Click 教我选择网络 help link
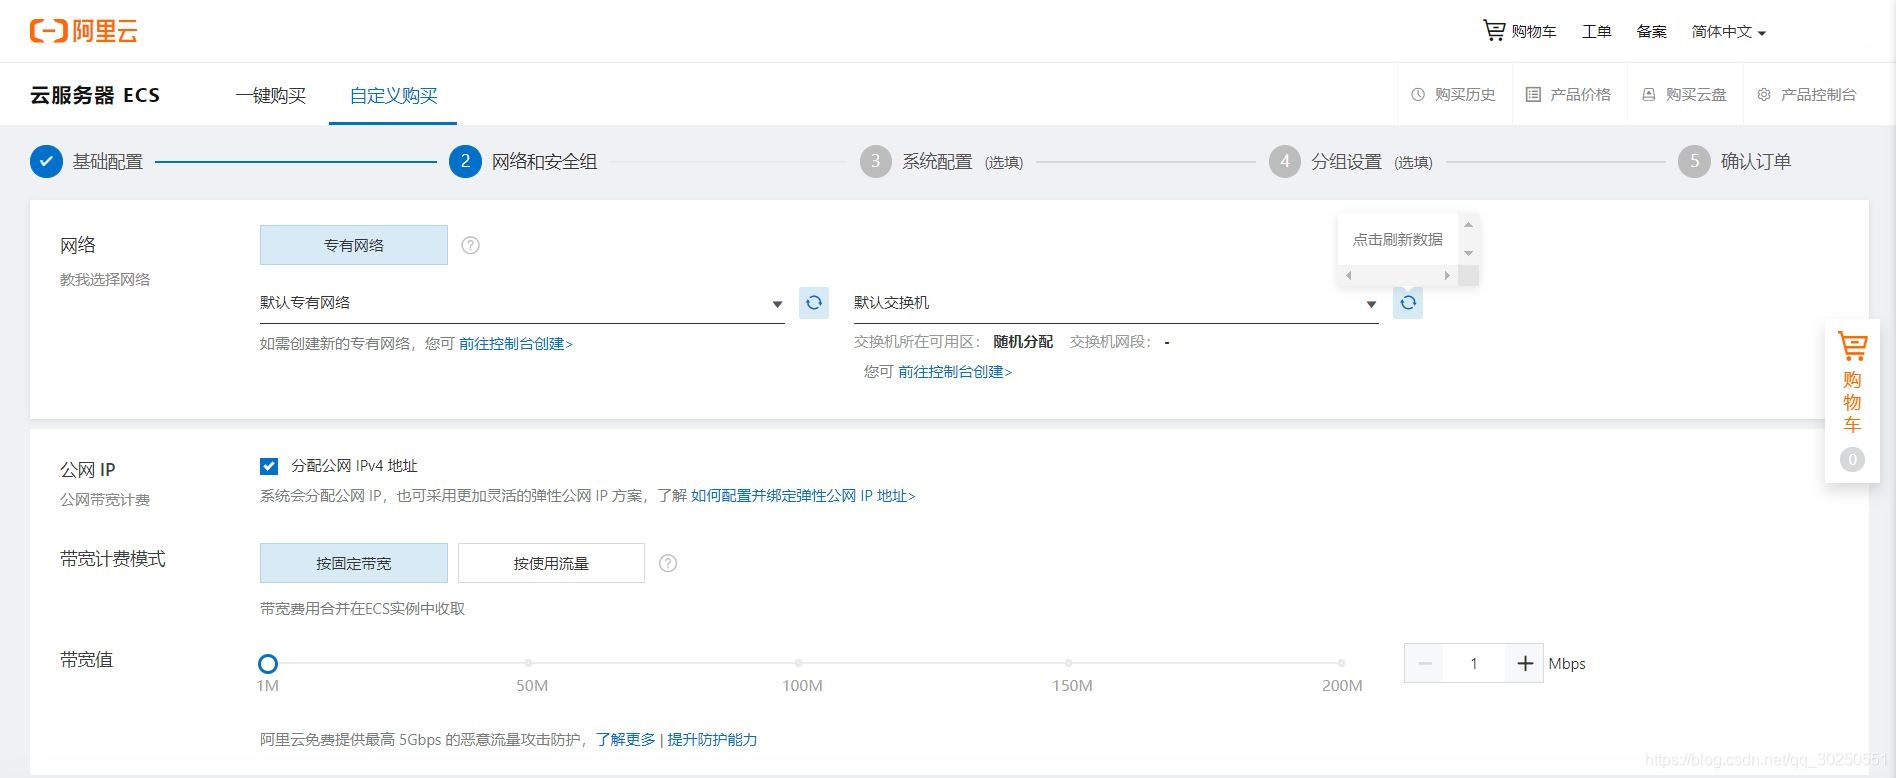 [105, 280]
